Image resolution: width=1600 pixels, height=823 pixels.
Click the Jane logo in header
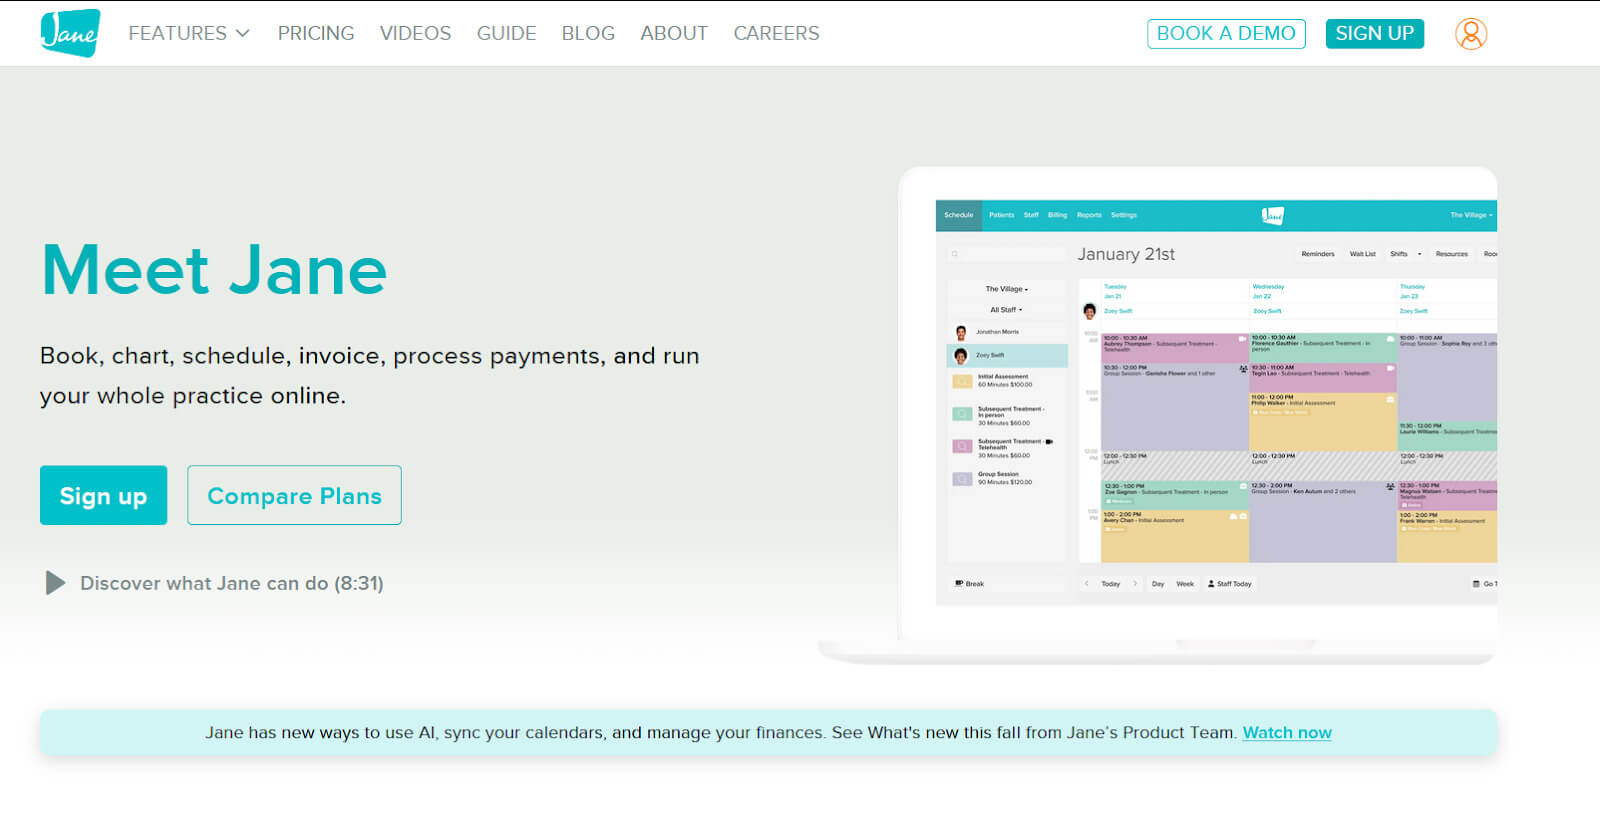(70, 33)
